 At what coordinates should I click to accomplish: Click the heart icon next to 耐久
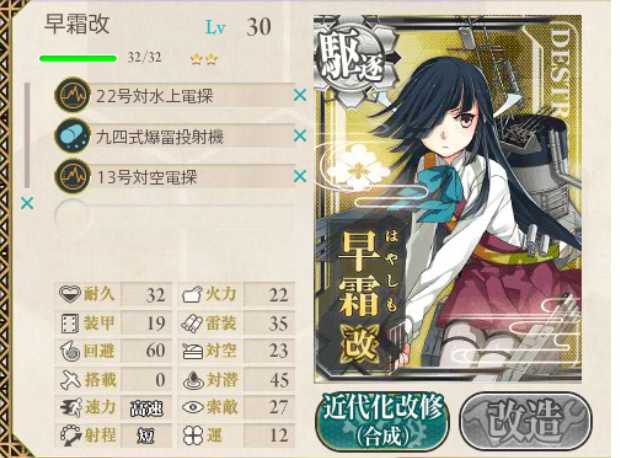point(70,294)
